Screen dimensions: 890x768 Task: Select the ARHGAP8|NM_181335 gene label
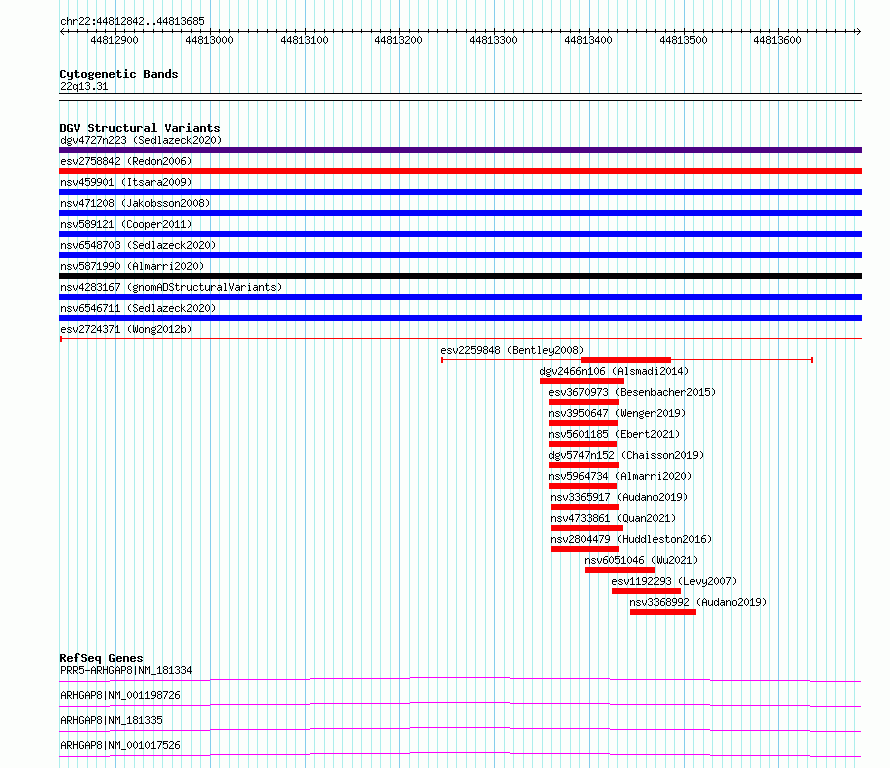(111, 720)
